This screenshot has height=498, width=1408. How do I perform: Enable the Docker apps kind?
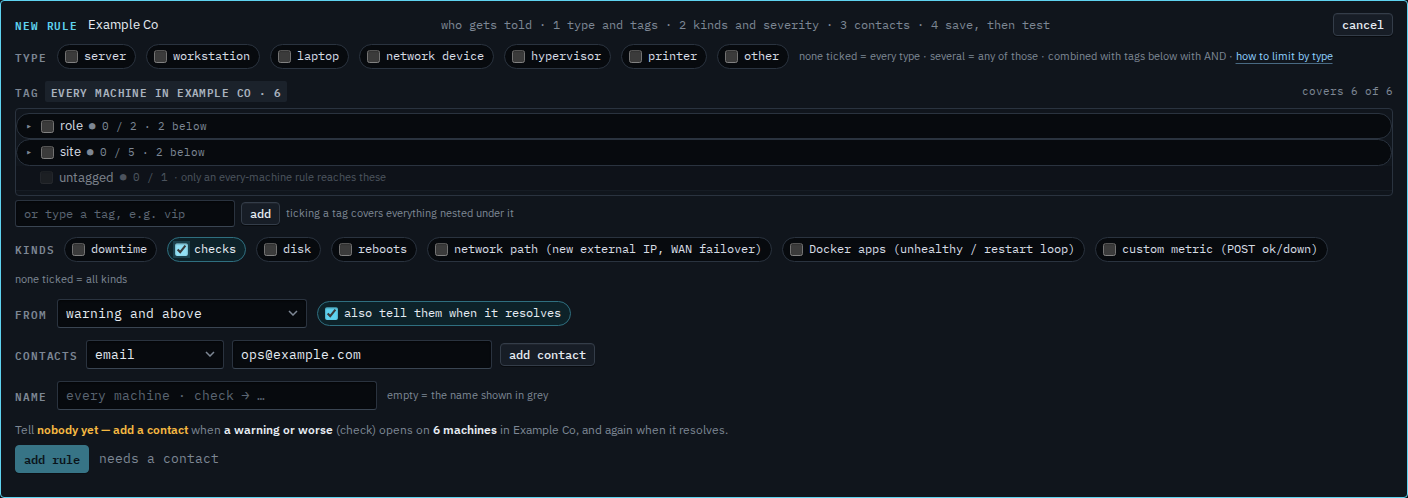coord(796,250)
